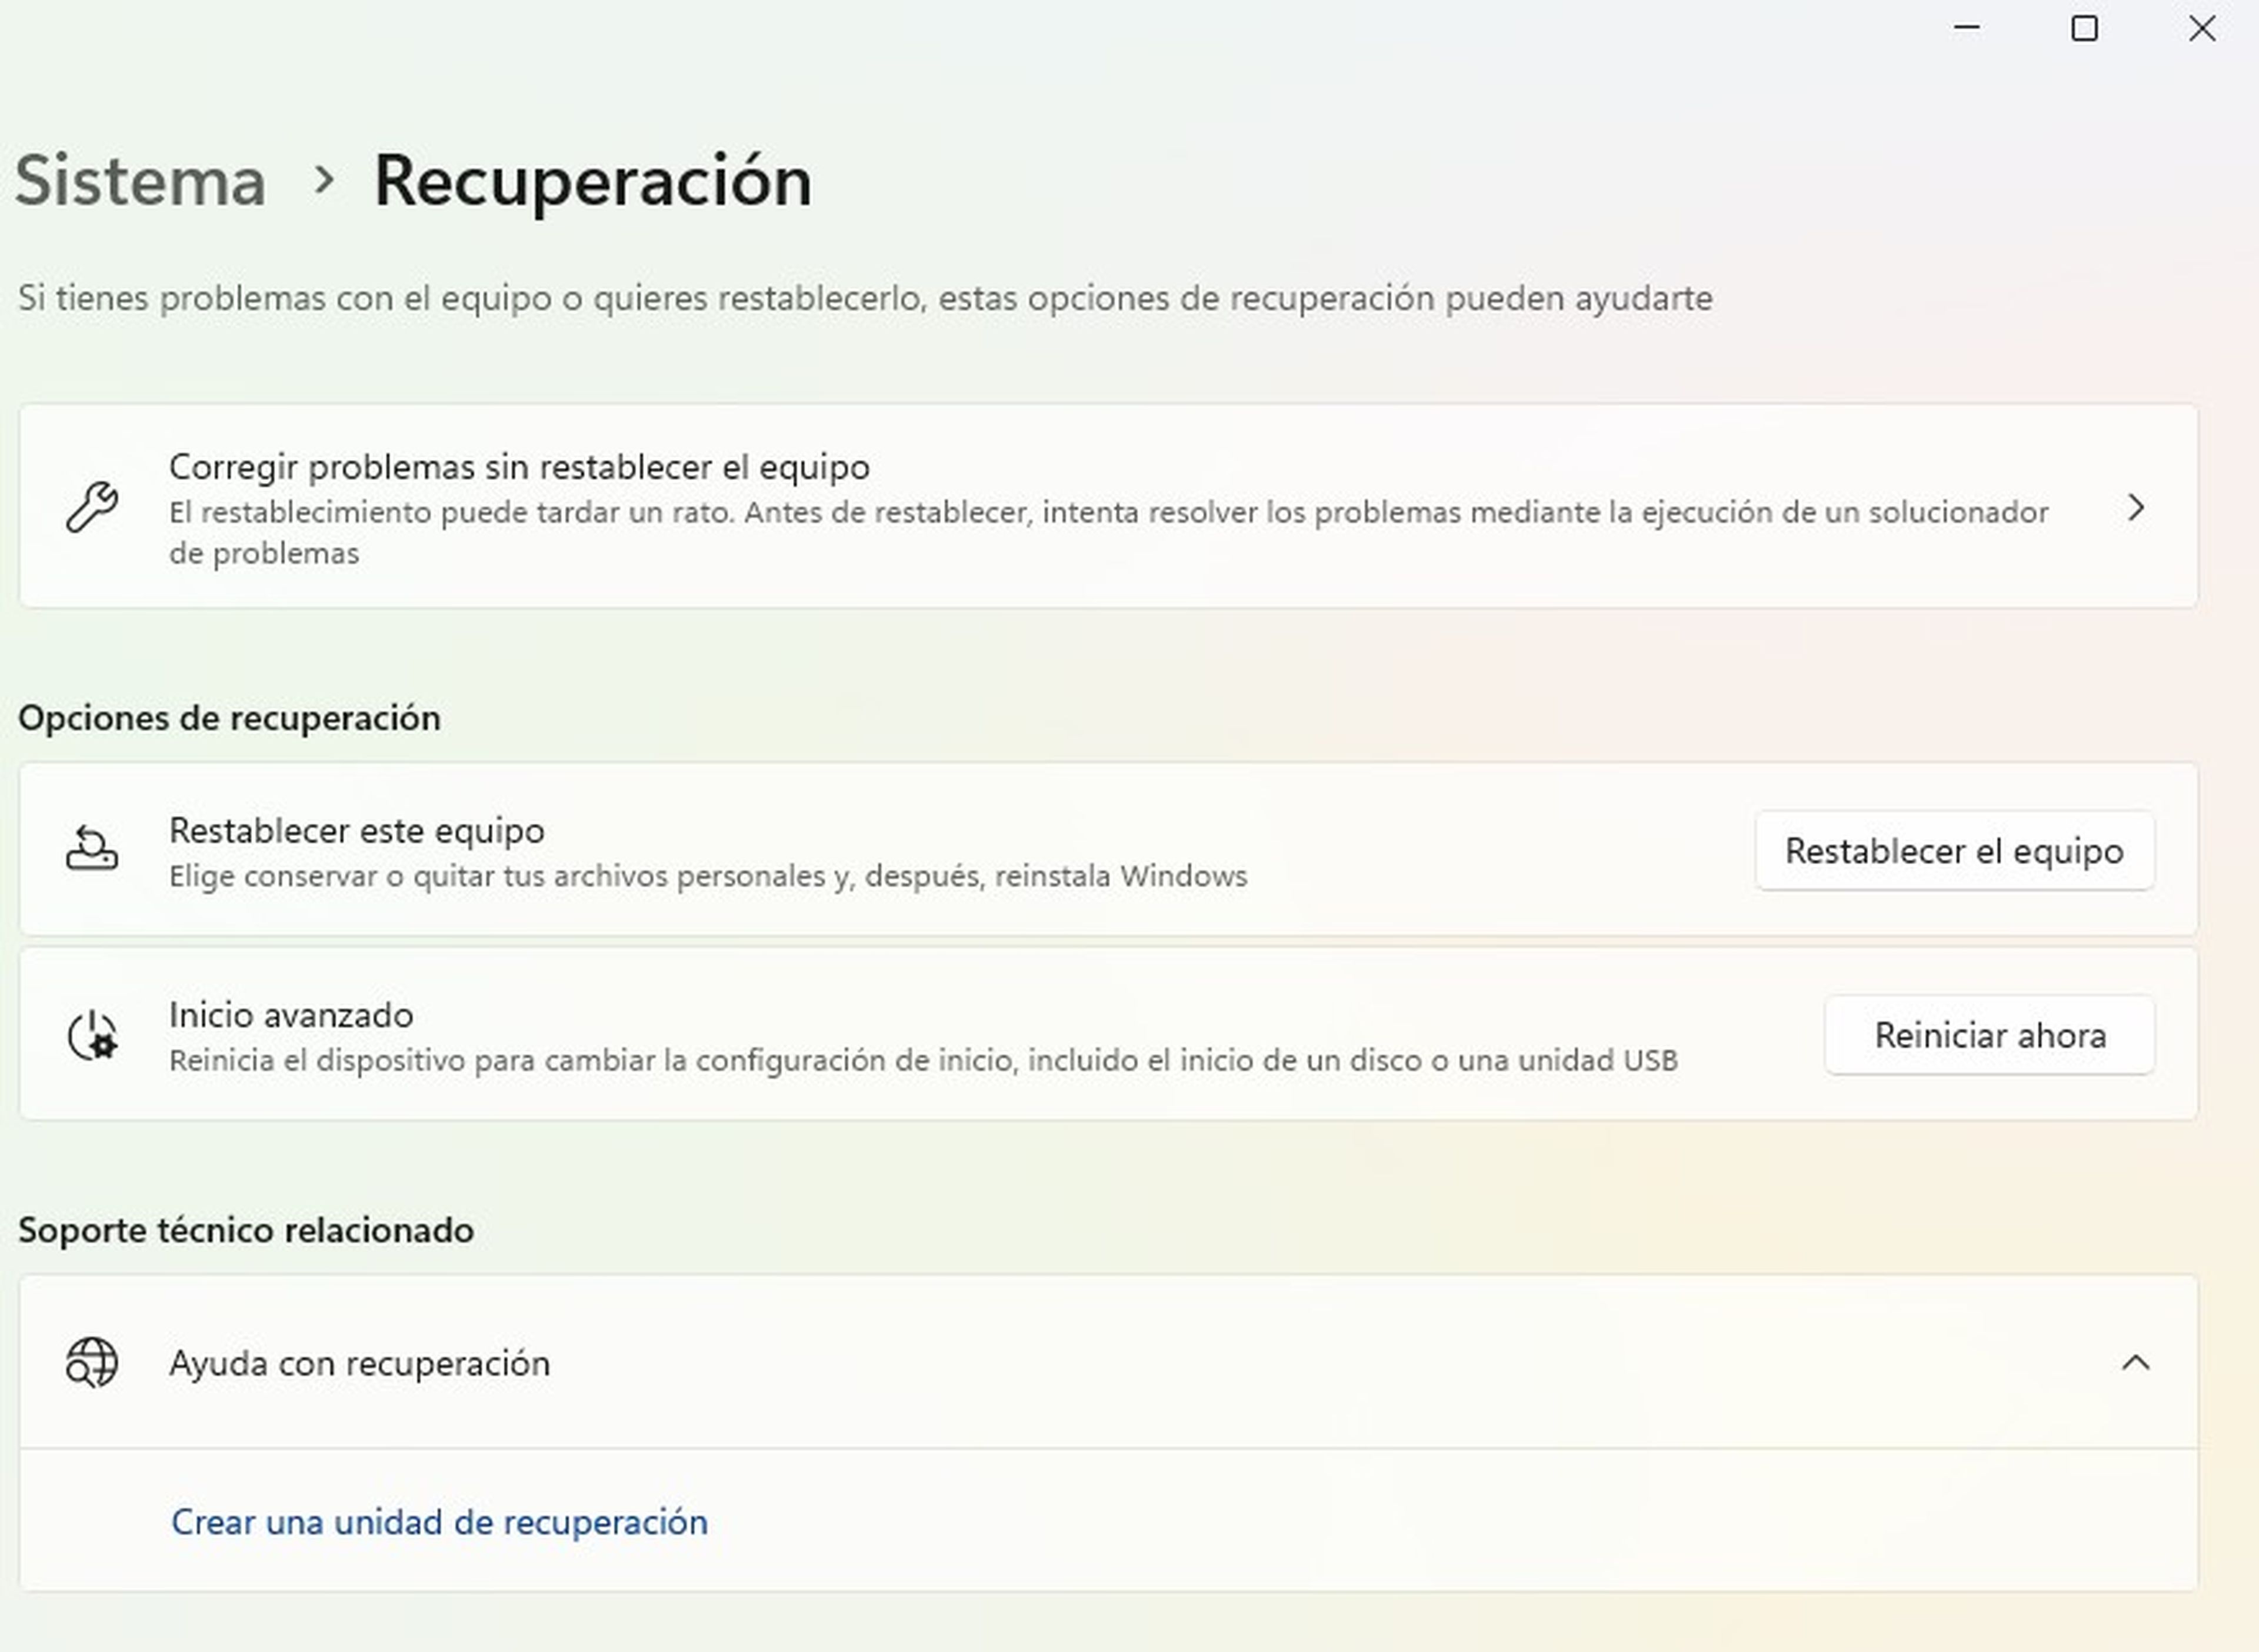This screenshot has width=2259, height=1652.
Task: Open Corregir problemas sin restablecer el equipo
Action: [1109, 506]
